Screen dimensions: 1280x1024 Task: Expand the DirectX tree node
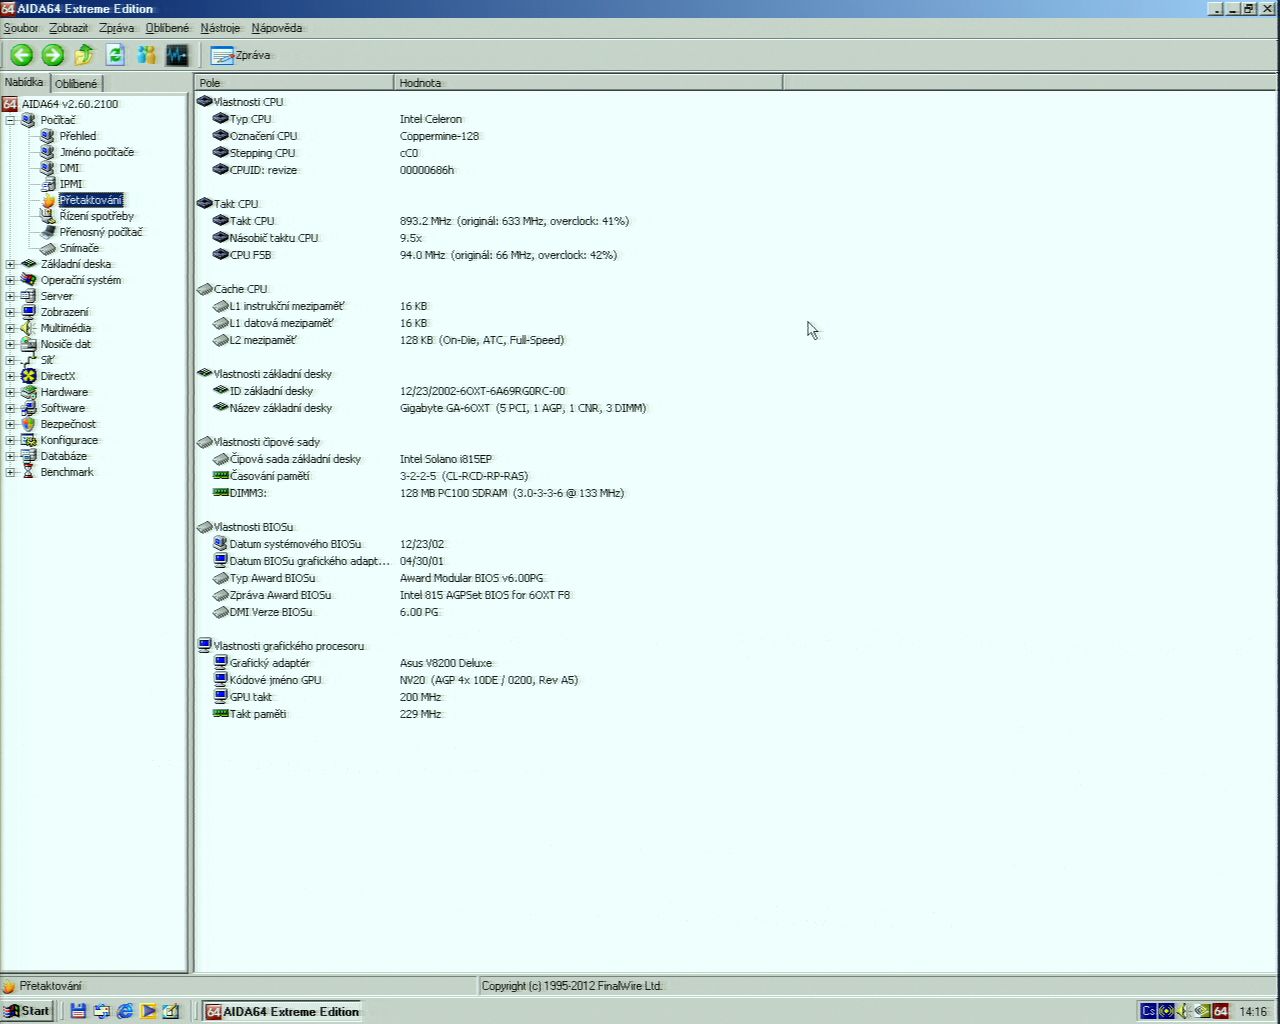click(x=11, y=376)
